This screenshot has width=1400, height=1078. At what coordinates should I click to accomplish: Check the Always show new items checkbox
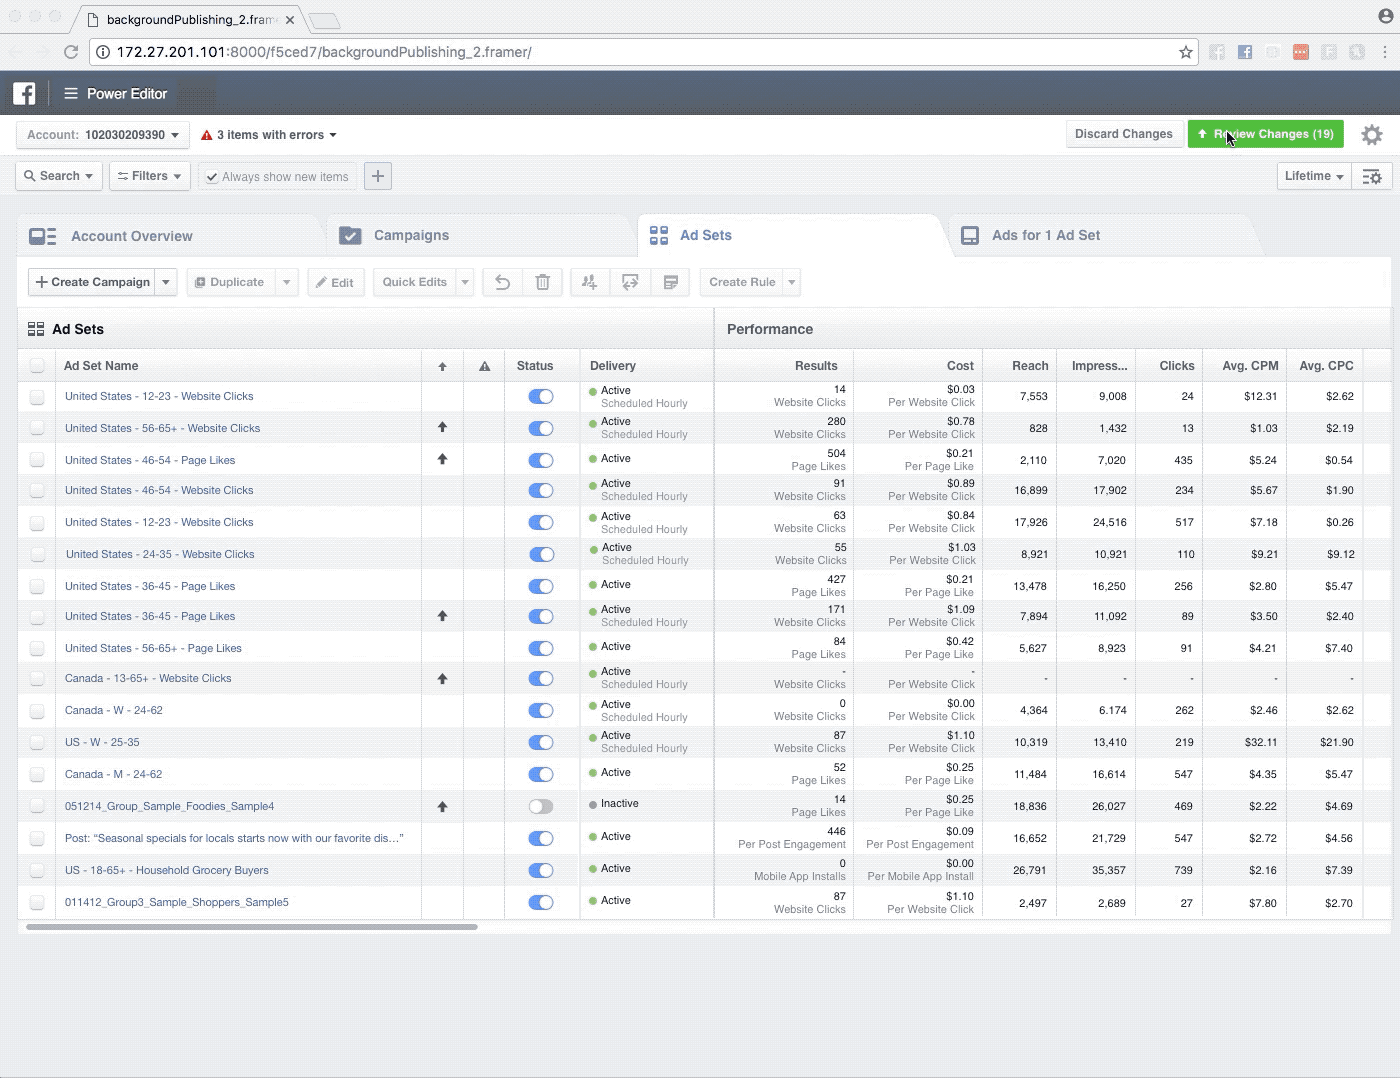click(x=212, y=177)
